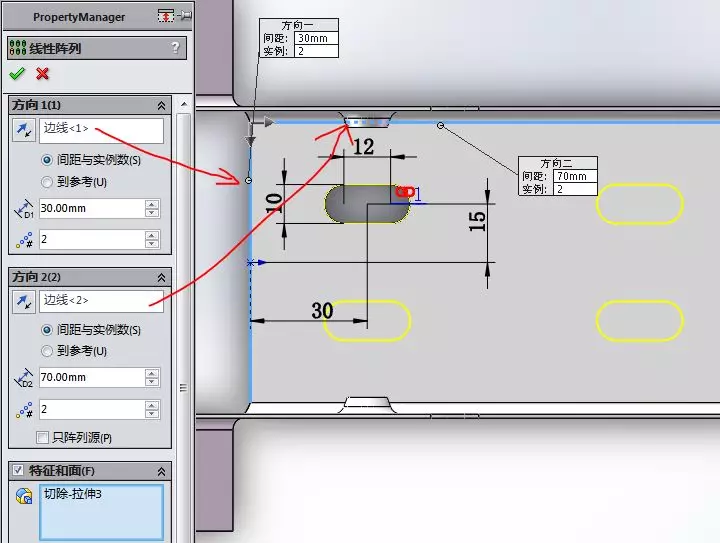The width and height of the screenshot is (720, 543).
Task: Collapse the Direction 2 section
Action: 161,278
